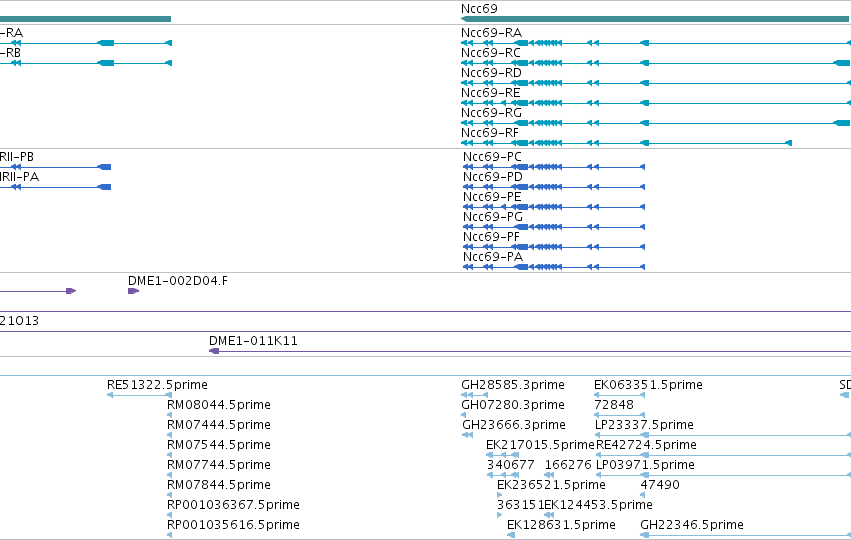Select the GH28585.3prime EST label
Screen dimensions: 851x540
(513, 385)
